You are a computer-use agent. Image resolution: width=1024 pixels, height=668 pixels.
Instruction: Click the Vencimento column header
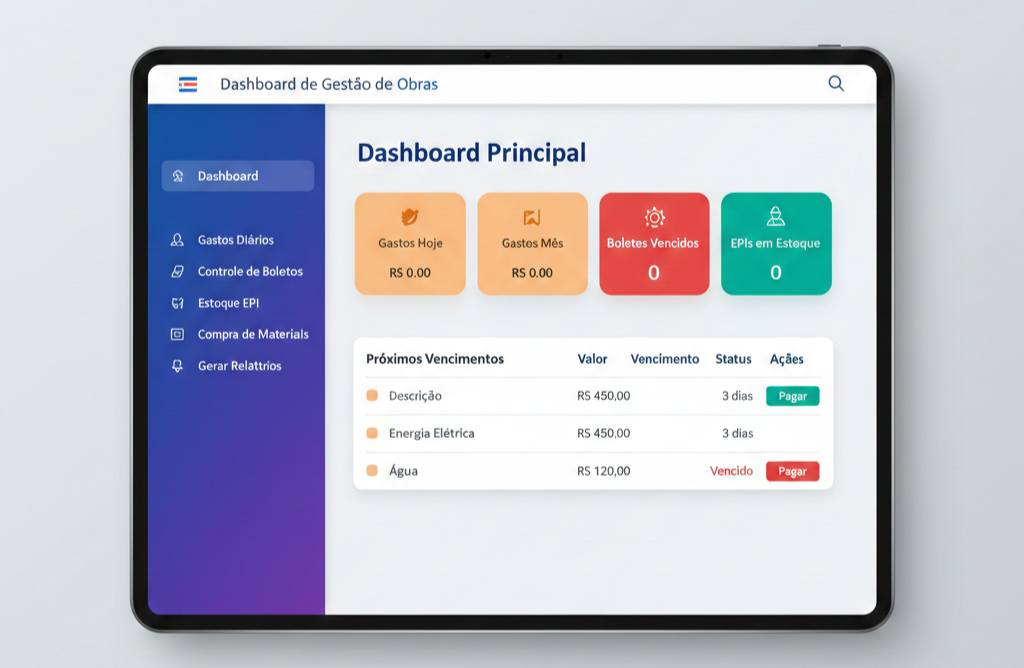pyautogui.click(x=664, y=359)
